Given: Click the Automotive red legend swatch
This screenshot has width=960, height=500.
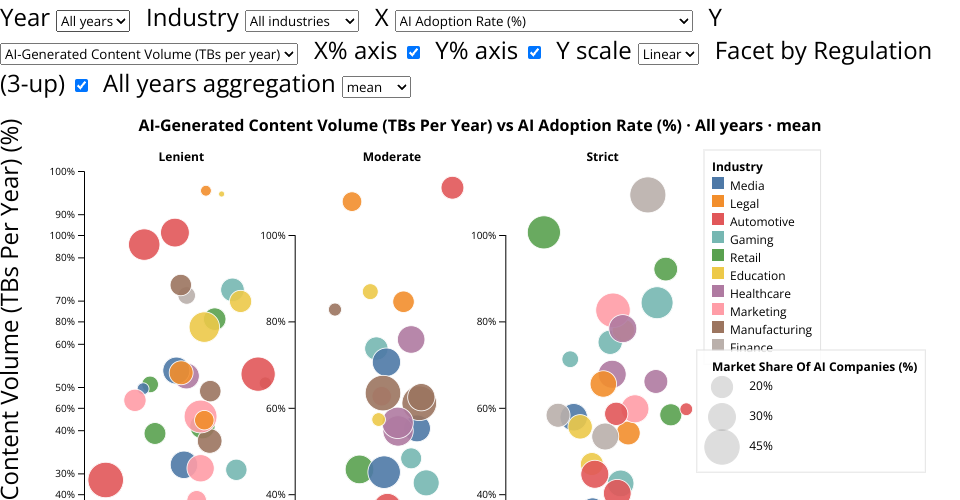Looking at the screenshot, I should pyautogui.click(x=718, y=221).
